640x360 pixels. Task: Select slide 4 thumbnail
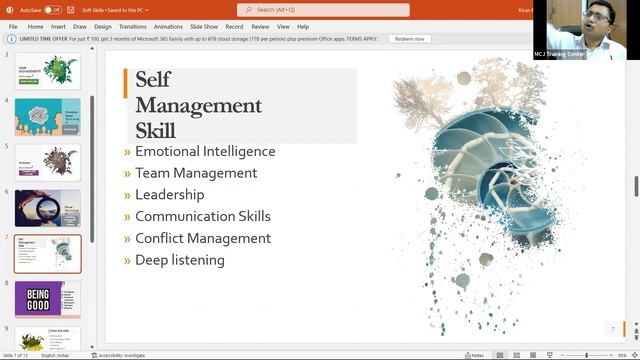pyautogui.click(x=48, y=117)
